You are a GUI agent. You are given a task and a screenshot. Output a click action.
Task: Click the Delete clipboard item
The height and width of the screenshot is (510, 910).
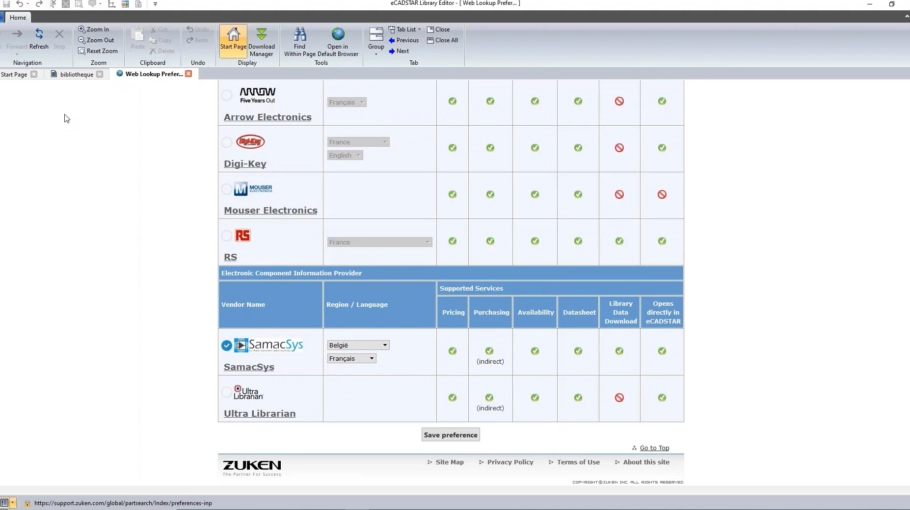click(x=162, y=51)
